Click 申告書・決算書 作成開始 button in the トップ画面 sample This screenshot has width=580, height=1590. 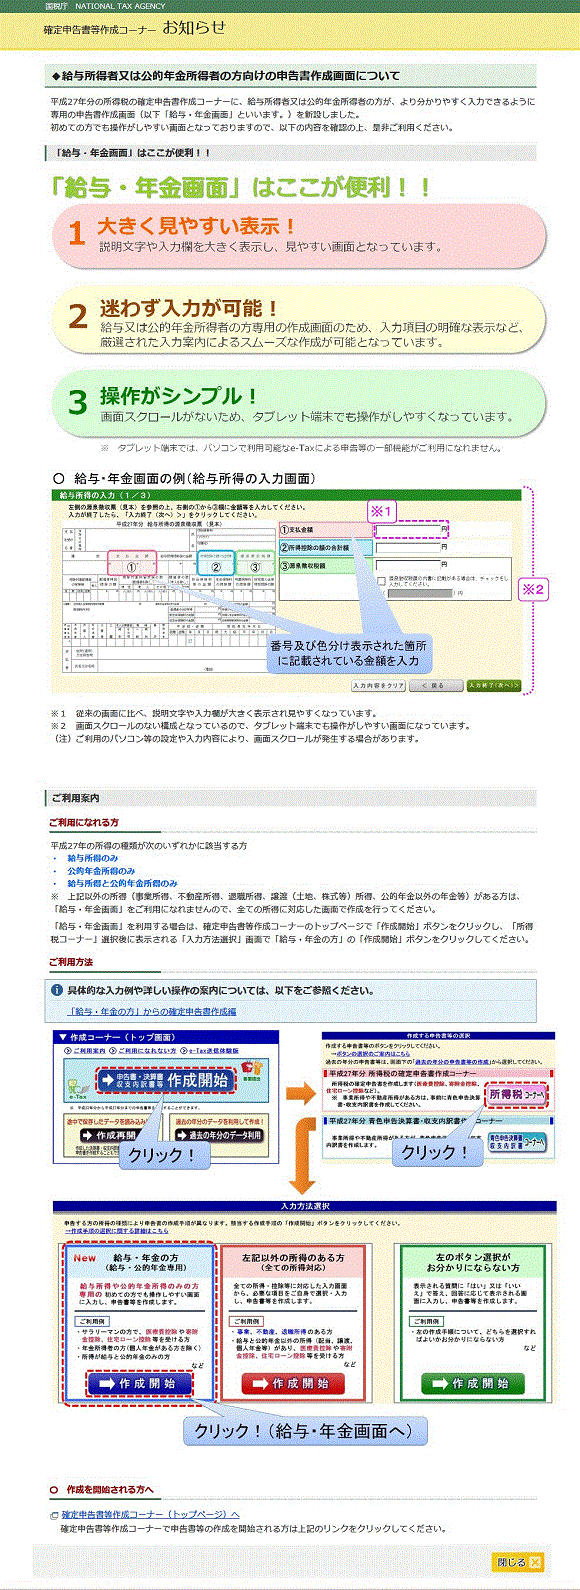(x=166, y=1080)
